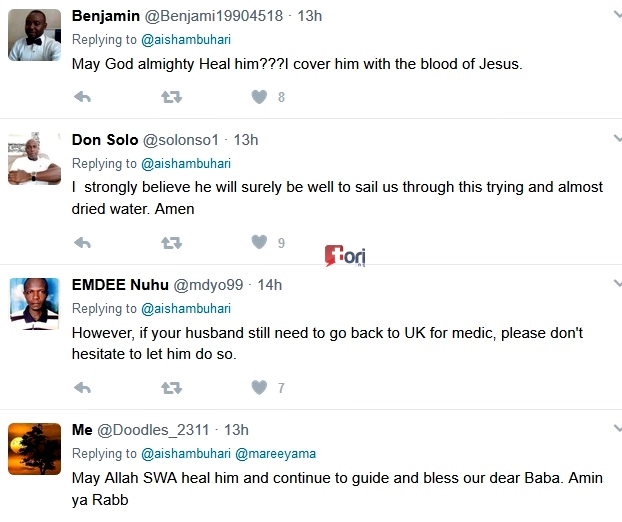Viewport: 622px width, 522px height.
Task: Open Don Solo's avatar
Action: 35,159
